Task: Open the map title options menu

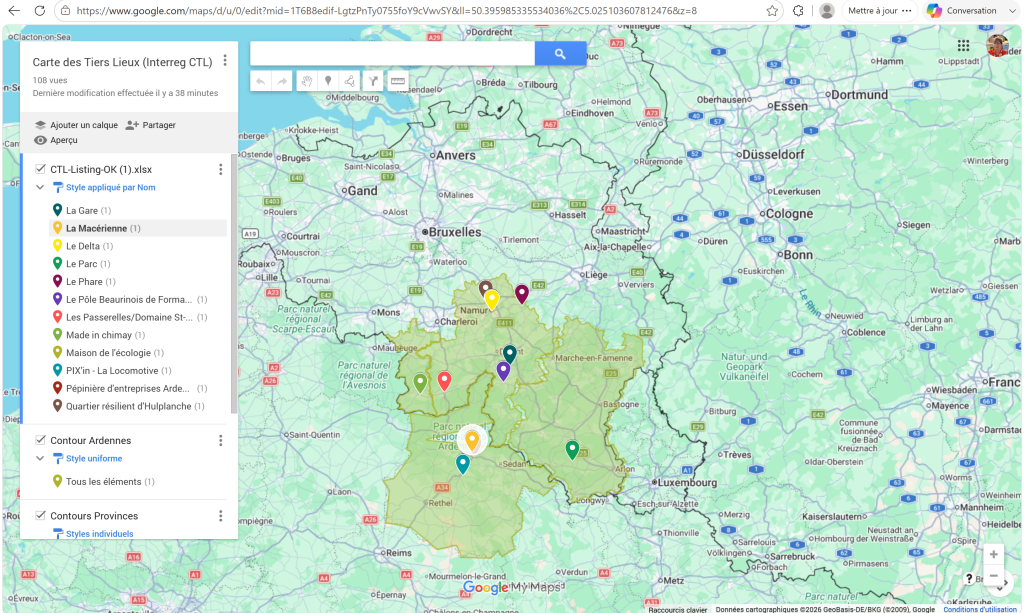Action: point(225,61)
